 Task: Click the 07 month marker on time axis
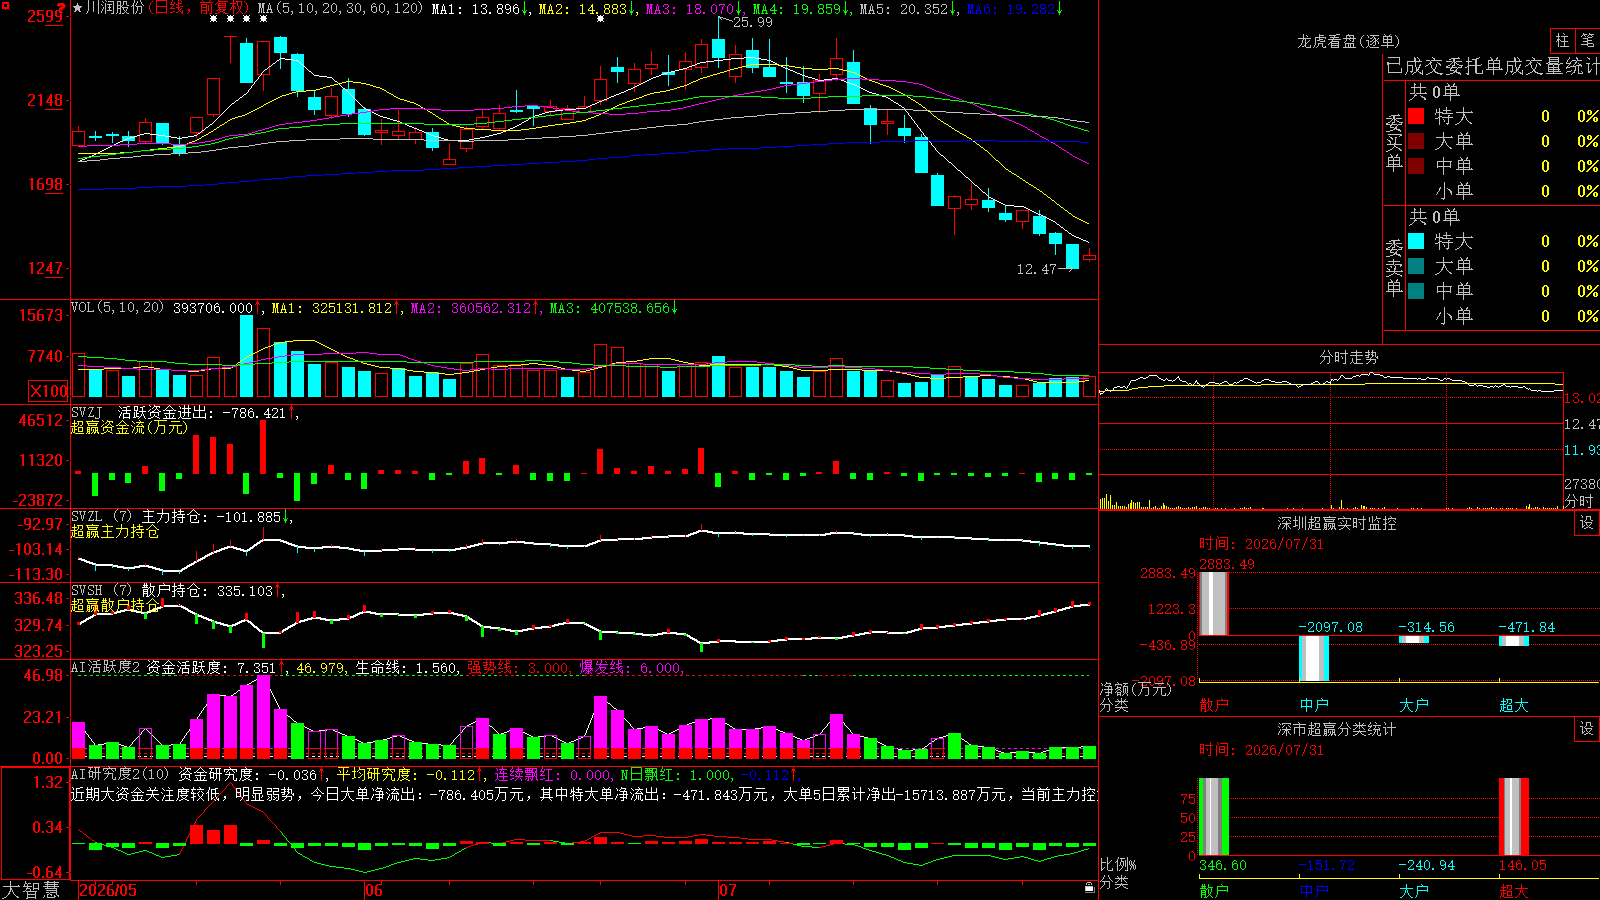[x=728, y=890]
